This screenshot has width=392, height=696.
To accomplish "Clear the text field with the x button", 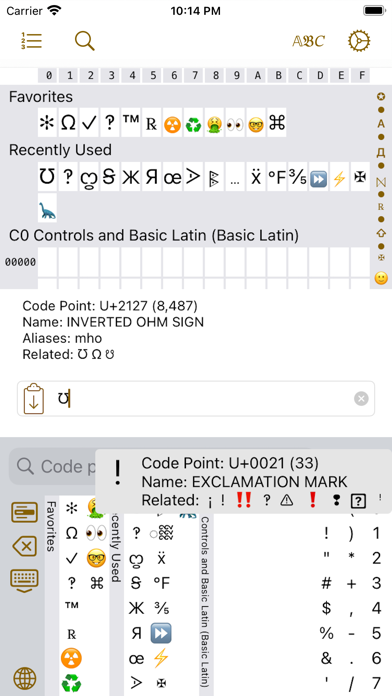I will point(361,399).
